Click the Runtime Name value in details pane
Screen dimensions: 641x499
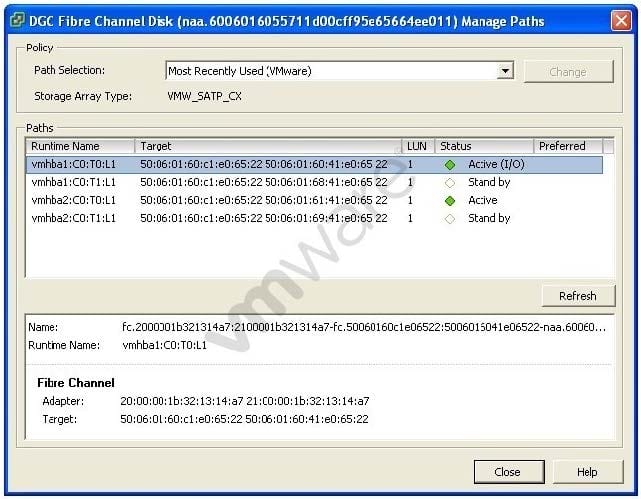(x=164, y=345)
